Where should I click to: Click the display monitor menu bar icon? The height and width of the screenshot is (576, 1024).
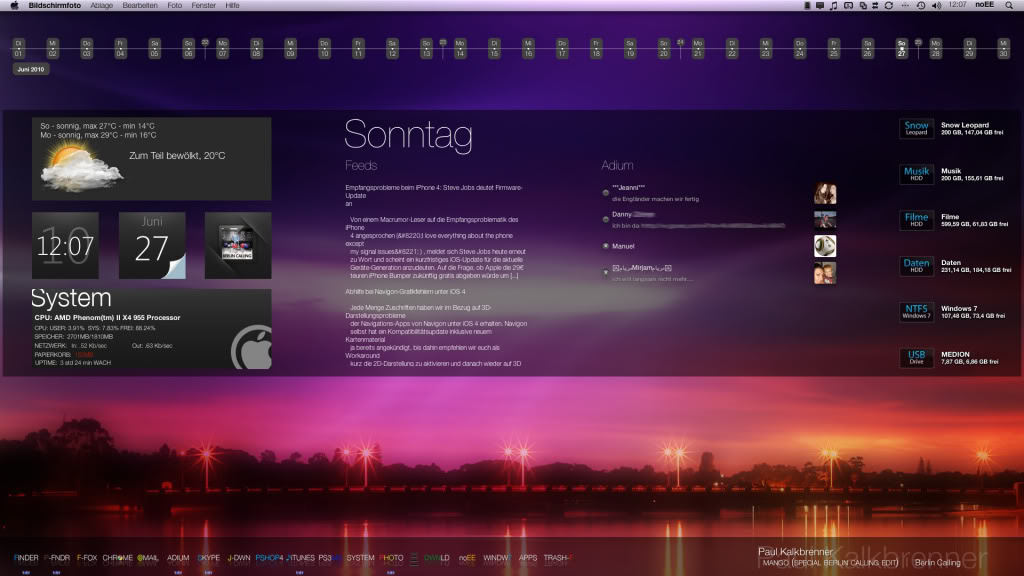[x=820, y=5]
